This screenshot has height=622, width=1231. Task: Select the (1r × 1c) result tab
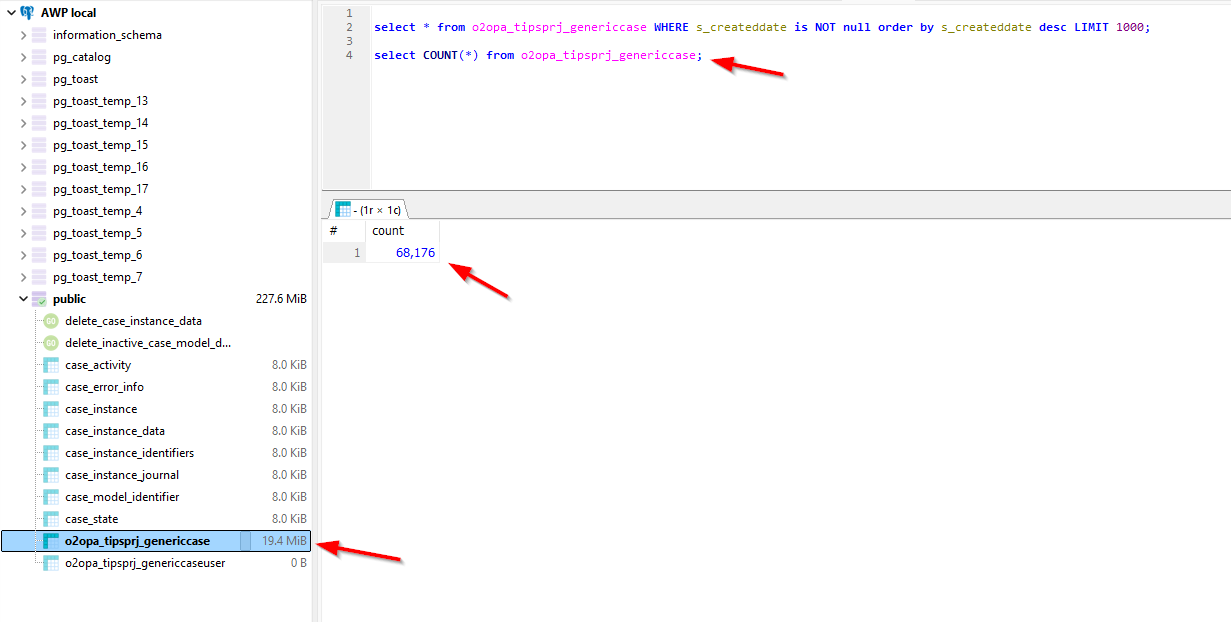(x=378, y=210)
